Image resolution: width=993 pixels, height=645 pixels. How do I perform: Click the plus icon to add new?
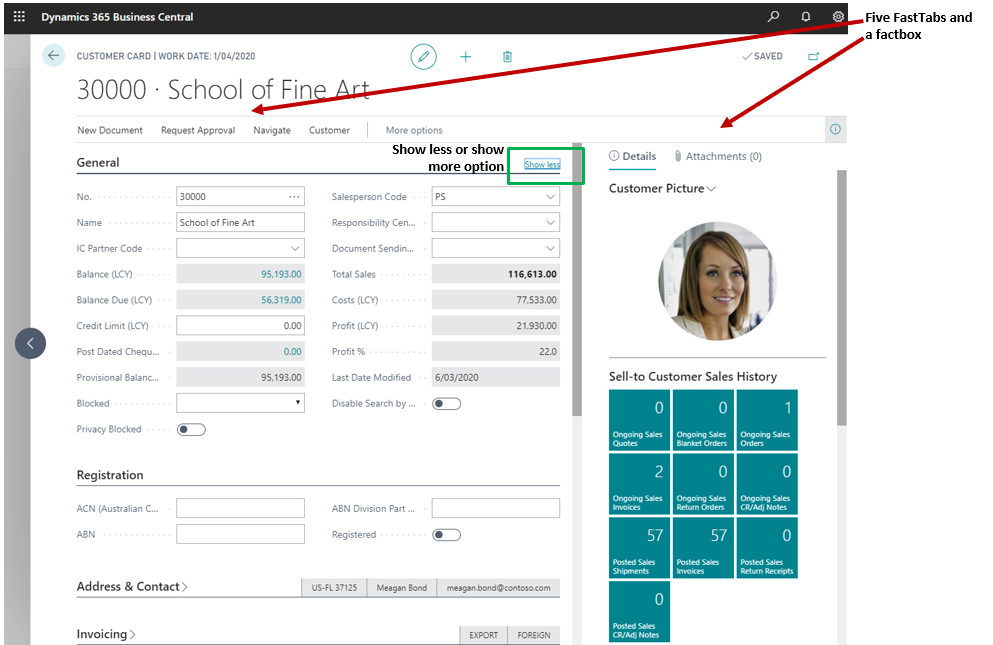(465, 57)
